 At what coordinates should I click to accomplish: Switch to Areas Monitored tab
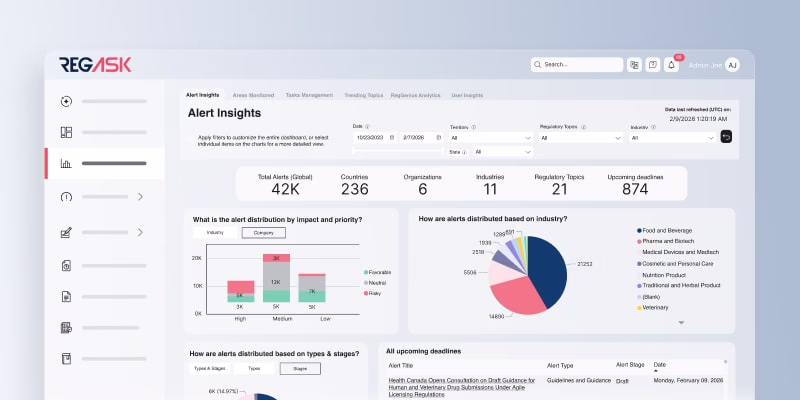253,95
